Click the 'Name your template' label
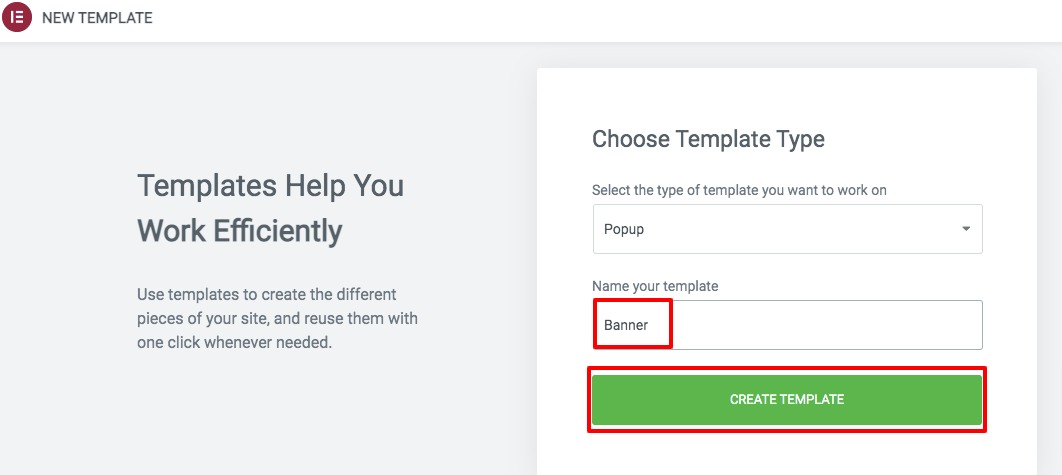This screenshot has width=1062, height=475. tap(655, 286)
